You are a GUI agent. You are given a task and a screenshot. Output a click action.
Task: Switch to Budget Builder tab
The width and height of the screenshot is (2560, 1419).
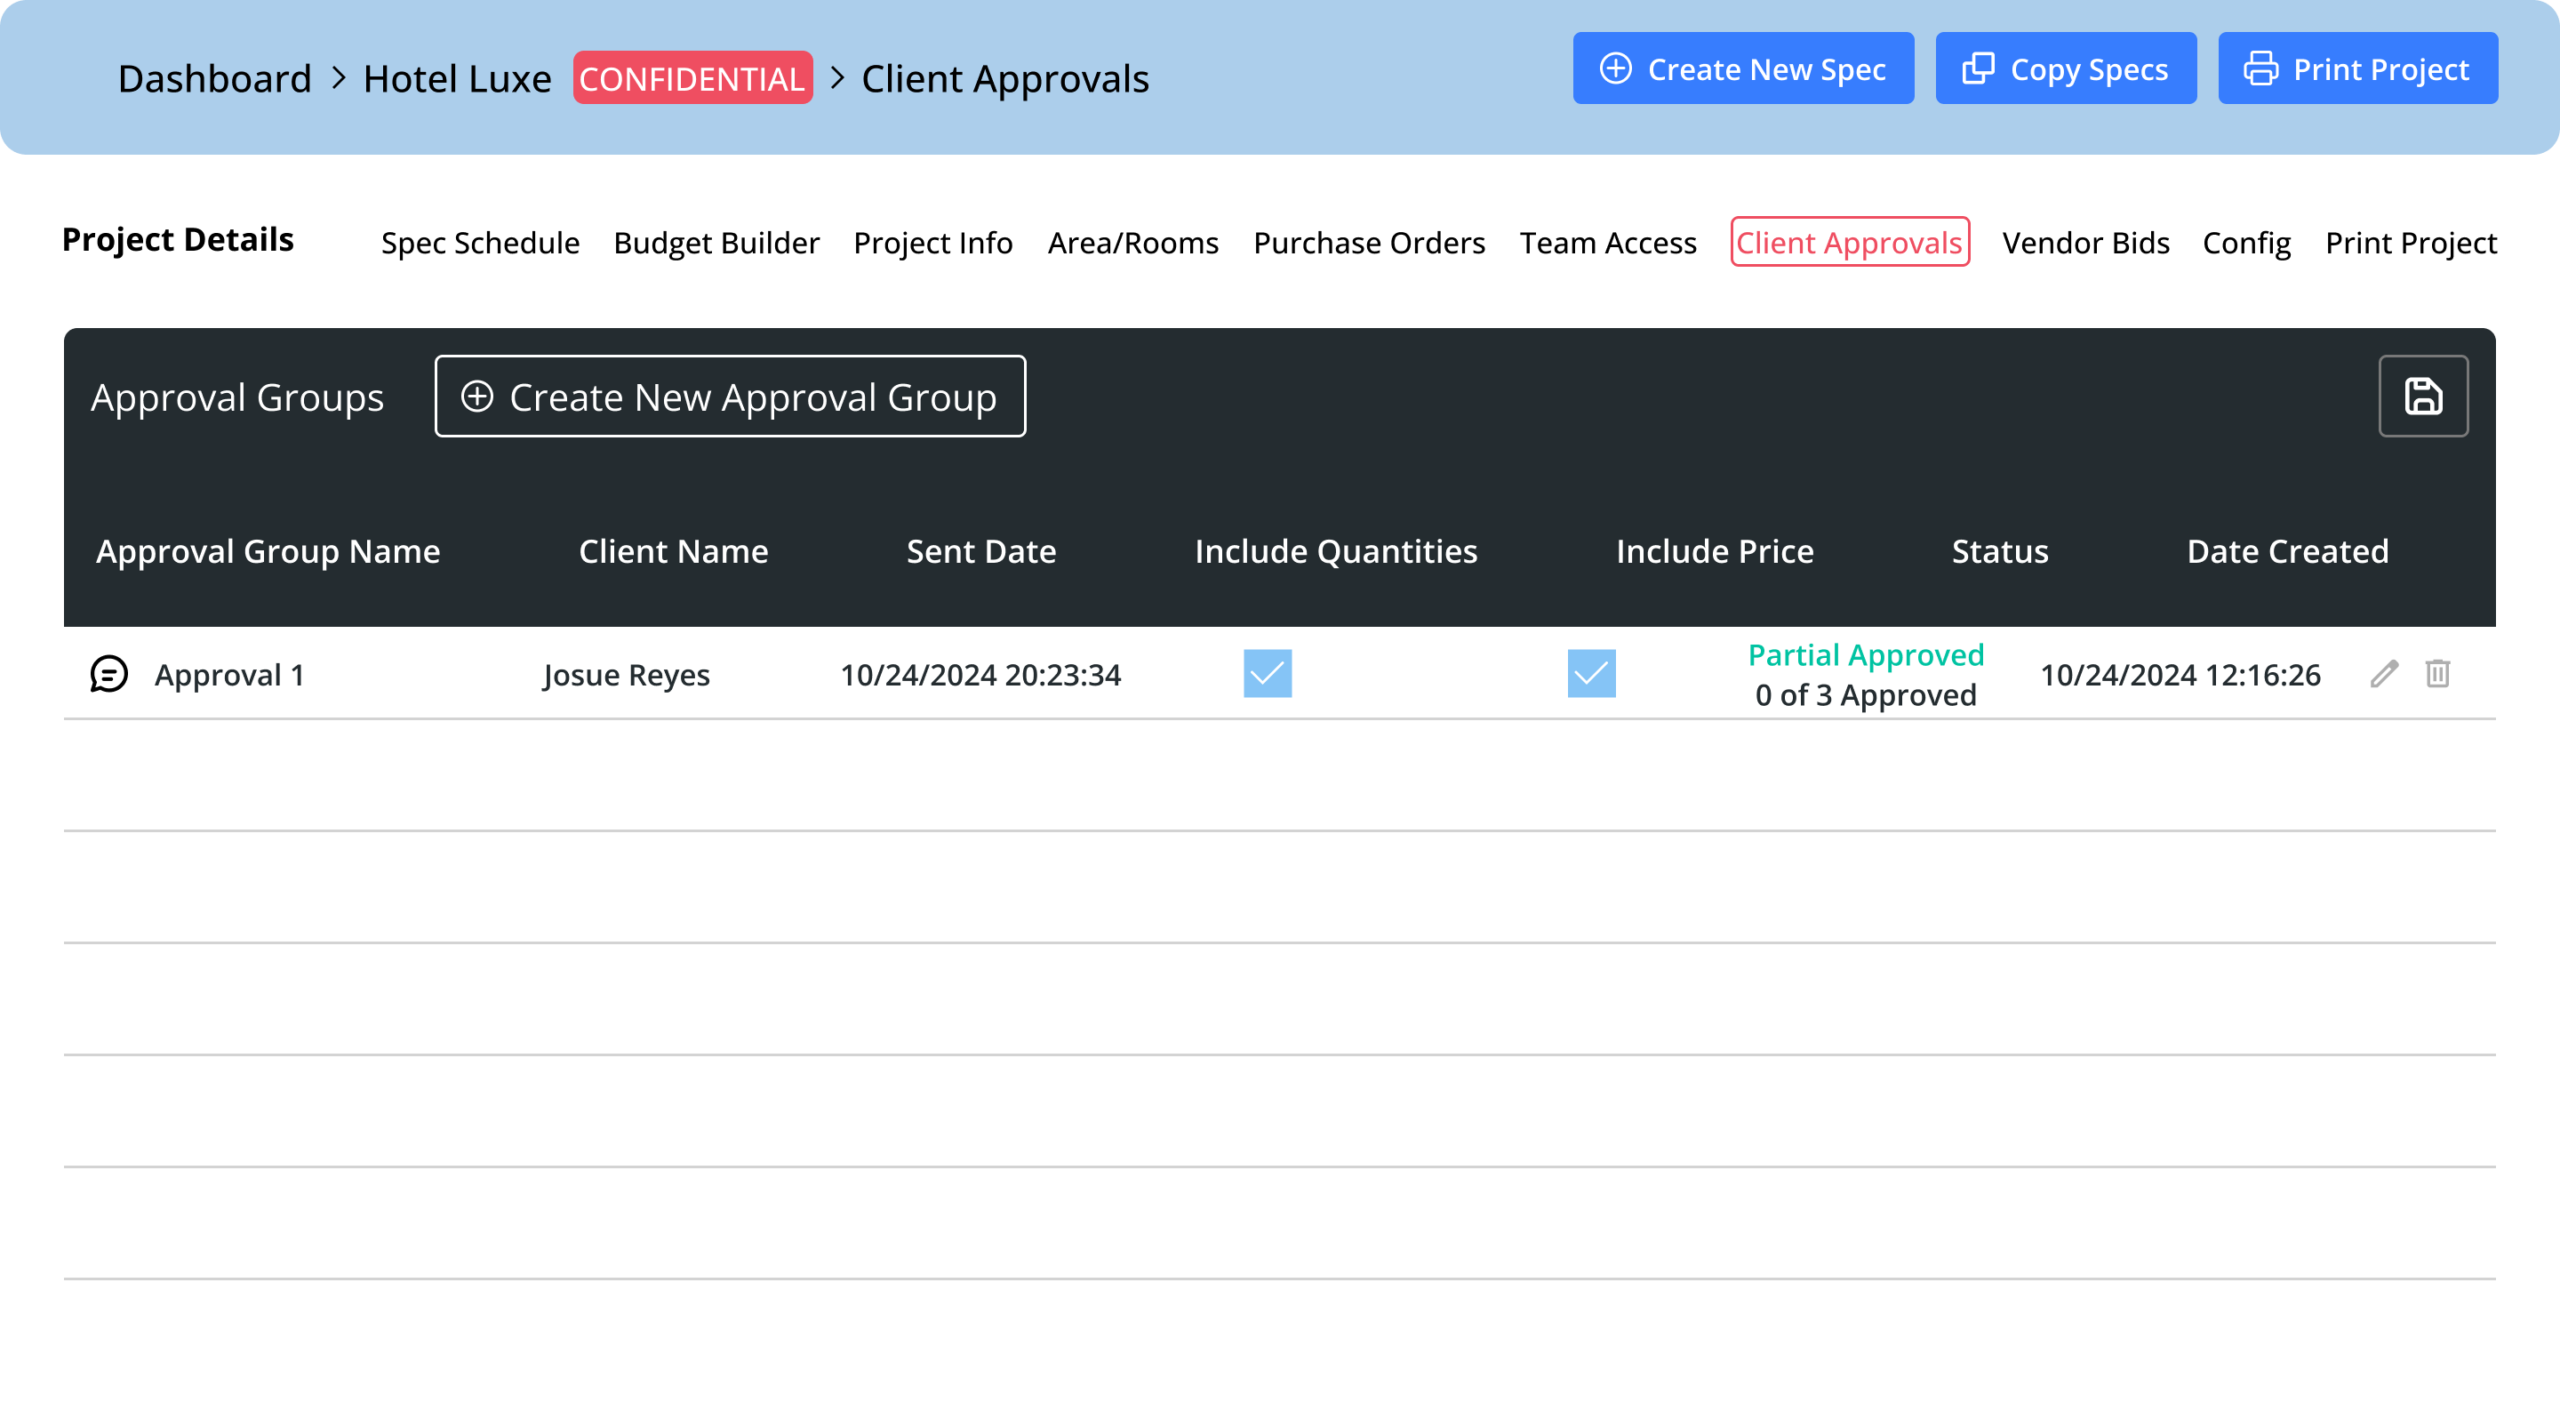pos(716,243)
